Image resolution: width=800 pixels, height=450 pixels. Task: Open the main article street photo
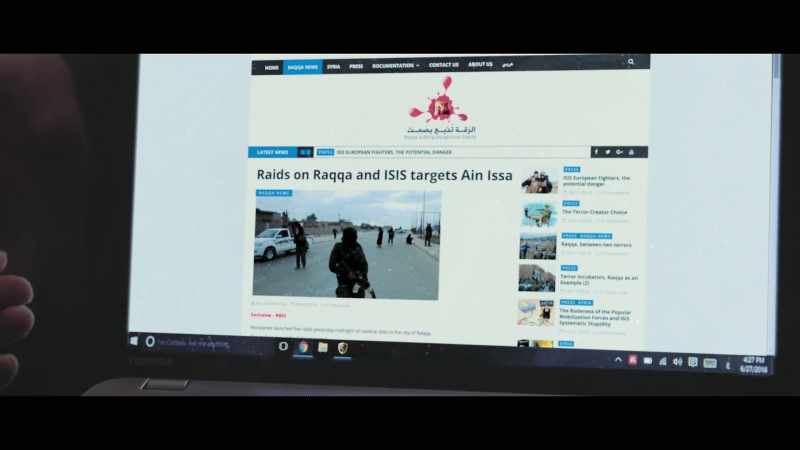point(347,245)
